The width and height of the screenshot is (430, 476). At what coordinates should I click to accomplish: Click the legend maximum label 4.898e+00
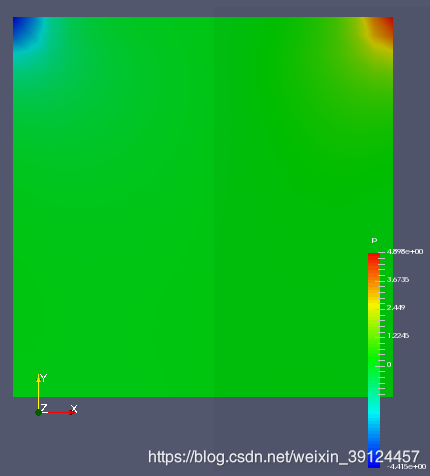pos(405,251)
